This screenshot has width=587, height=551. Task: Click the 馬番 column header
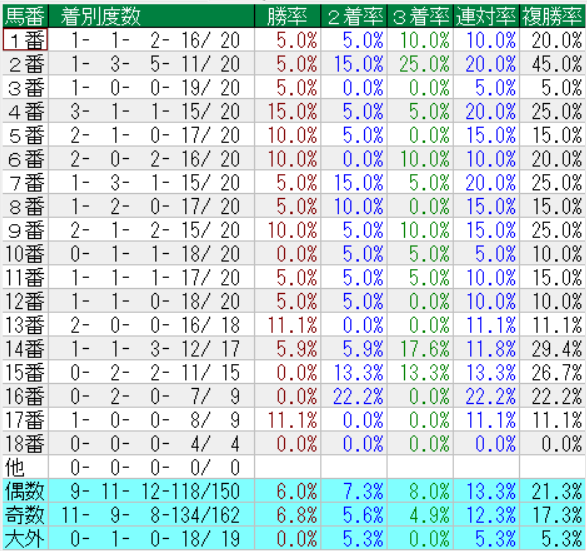[x=25, y=16]
